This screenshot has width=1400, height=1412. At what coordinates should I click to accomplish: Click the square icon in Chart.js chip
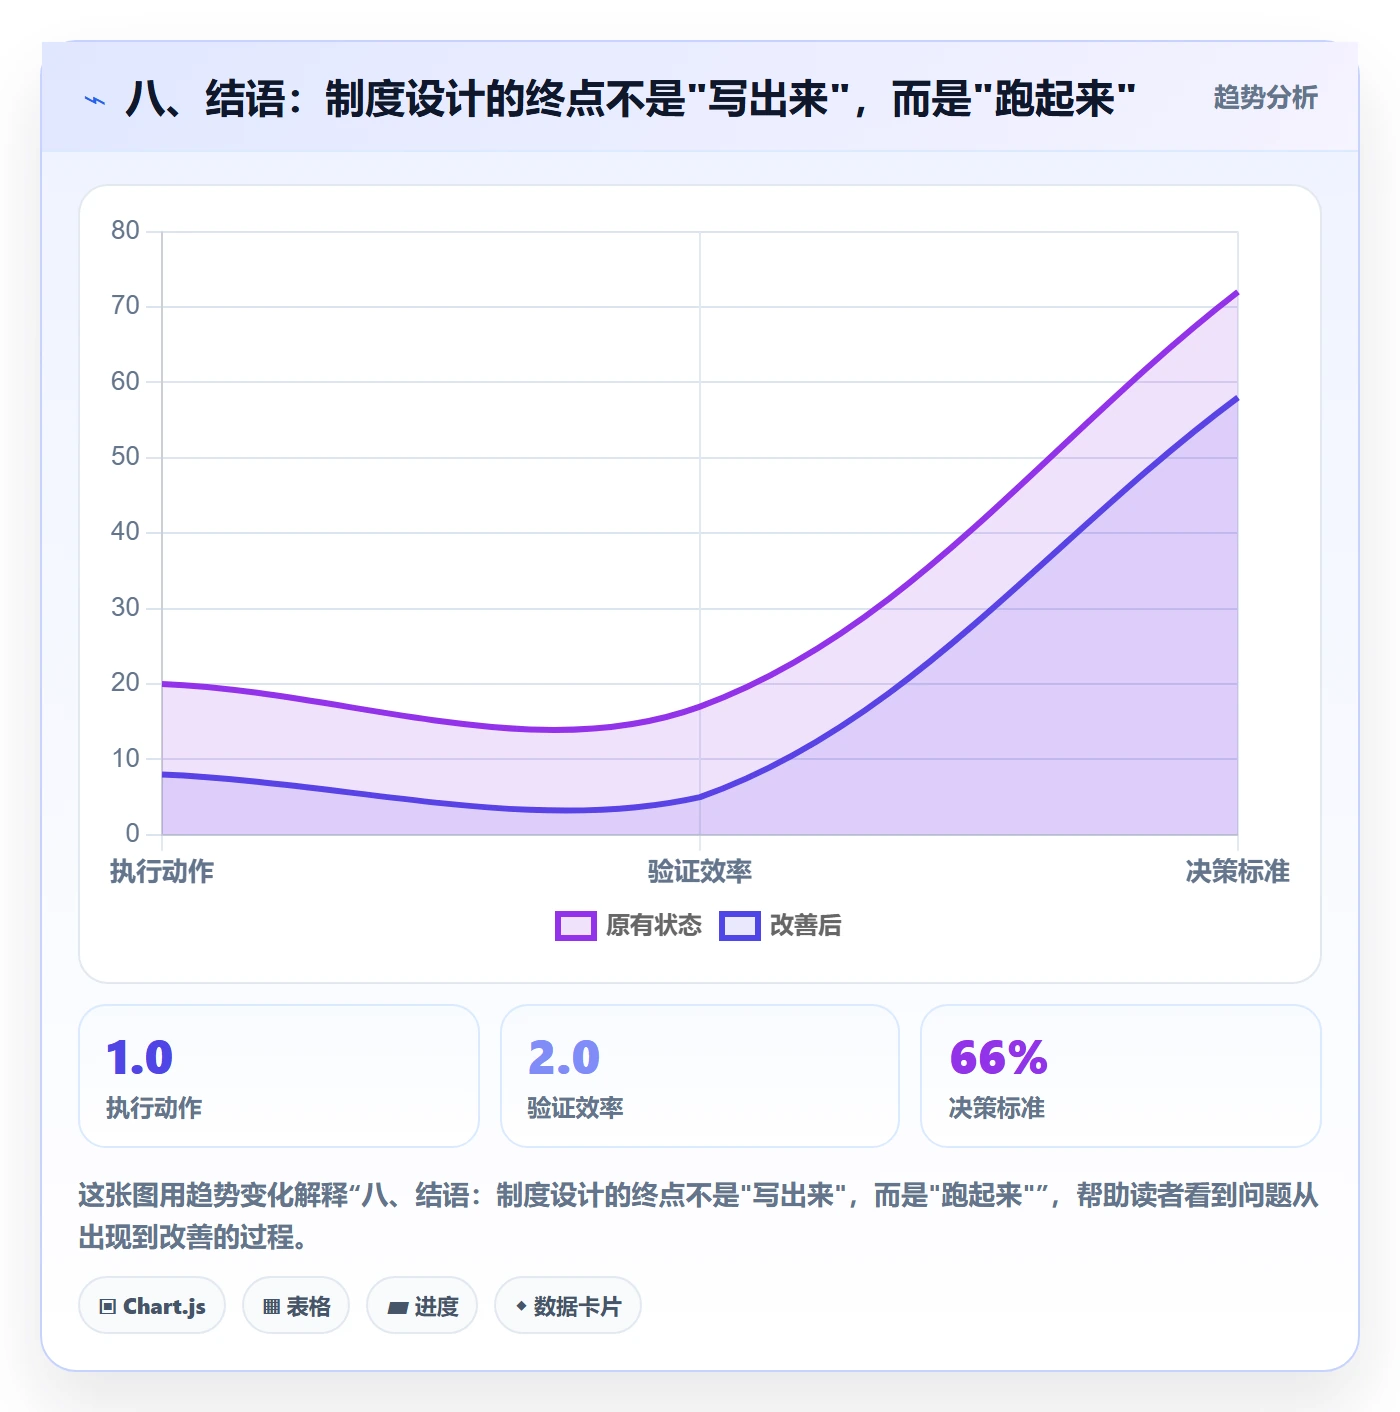click(108, 1307)
